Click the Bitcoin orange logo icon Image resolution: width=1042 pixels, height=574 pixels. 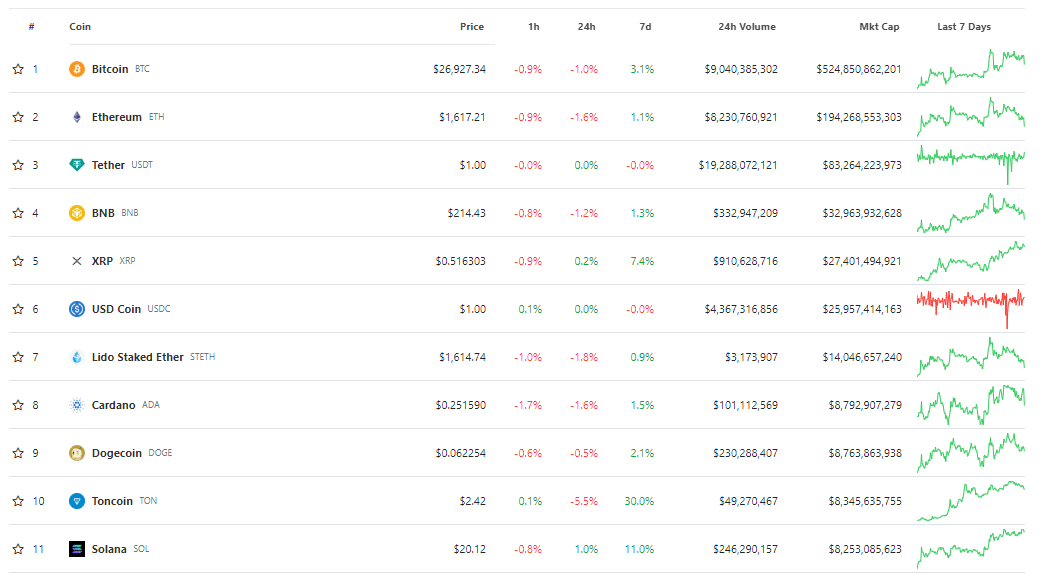point(77,69)
